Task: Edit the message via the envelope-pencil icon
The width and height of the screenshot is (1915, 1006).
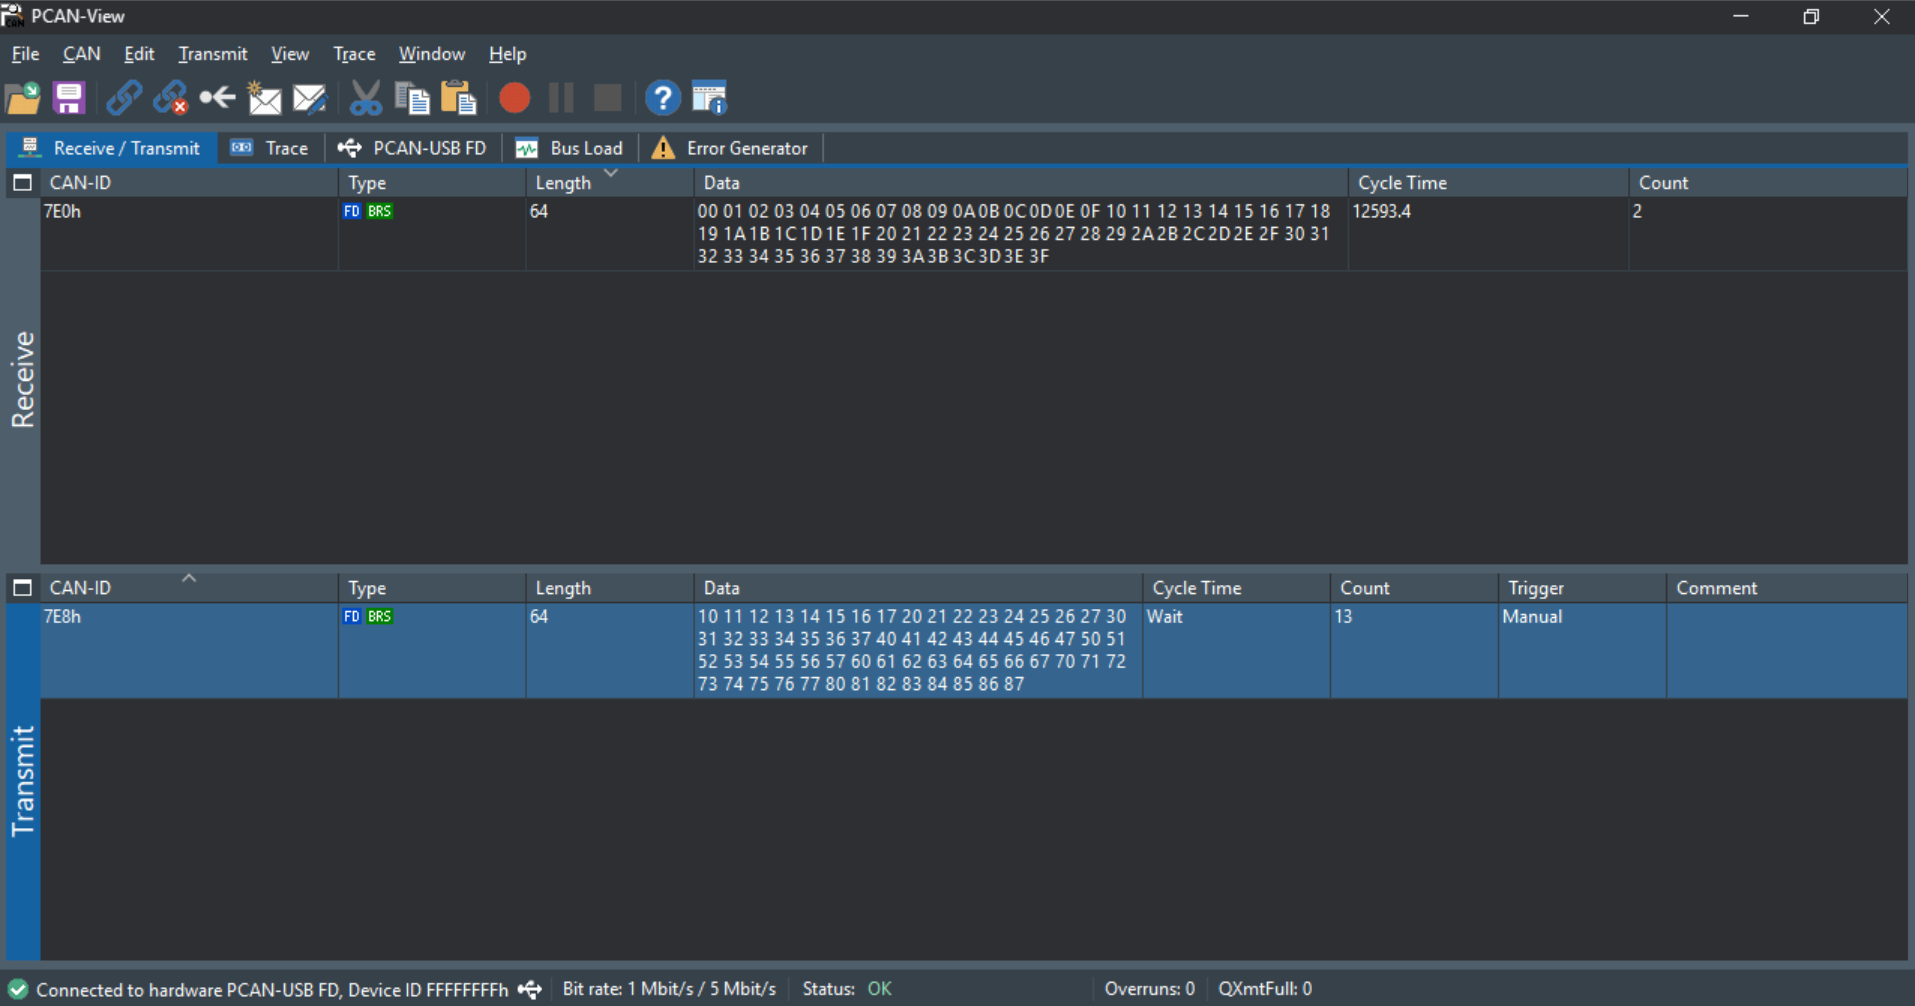Action: tap(310, 98)
